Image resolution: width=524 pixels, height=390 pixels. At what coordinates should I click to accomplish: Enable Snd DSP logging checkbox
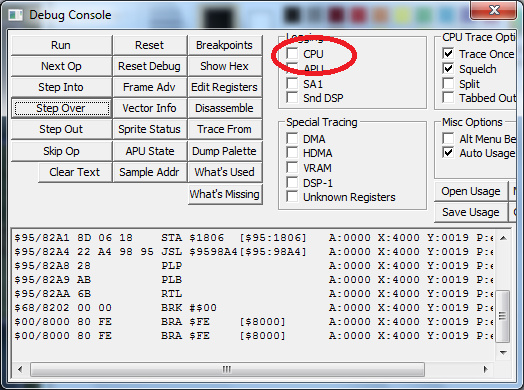tap(292, 98)
